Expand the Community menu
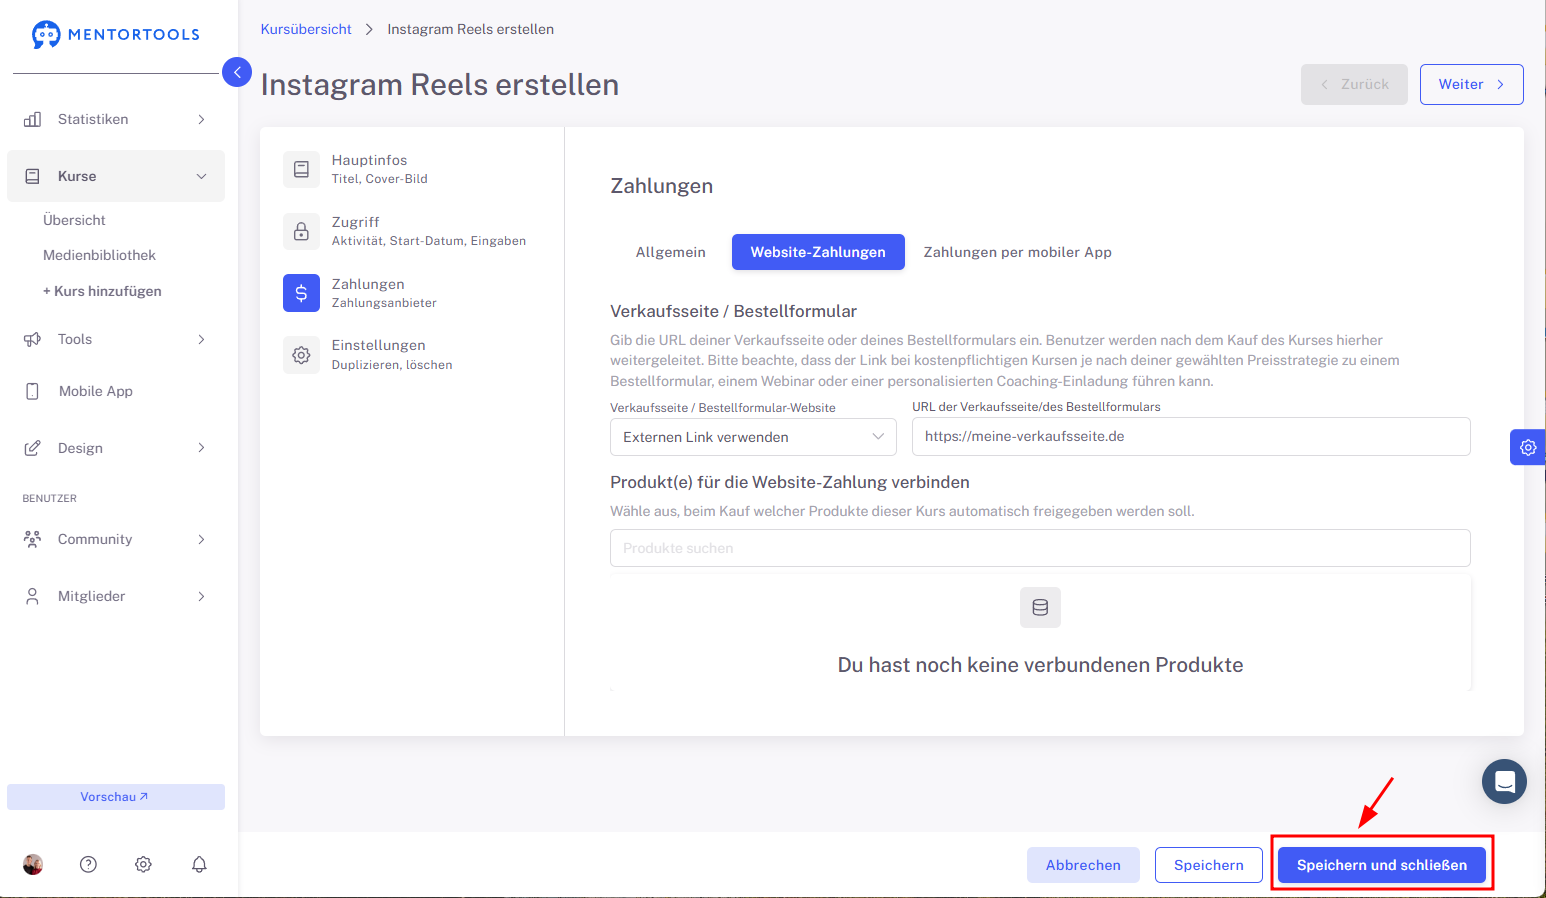Viewport: 1546px width, 898px height. click(116, 539)
